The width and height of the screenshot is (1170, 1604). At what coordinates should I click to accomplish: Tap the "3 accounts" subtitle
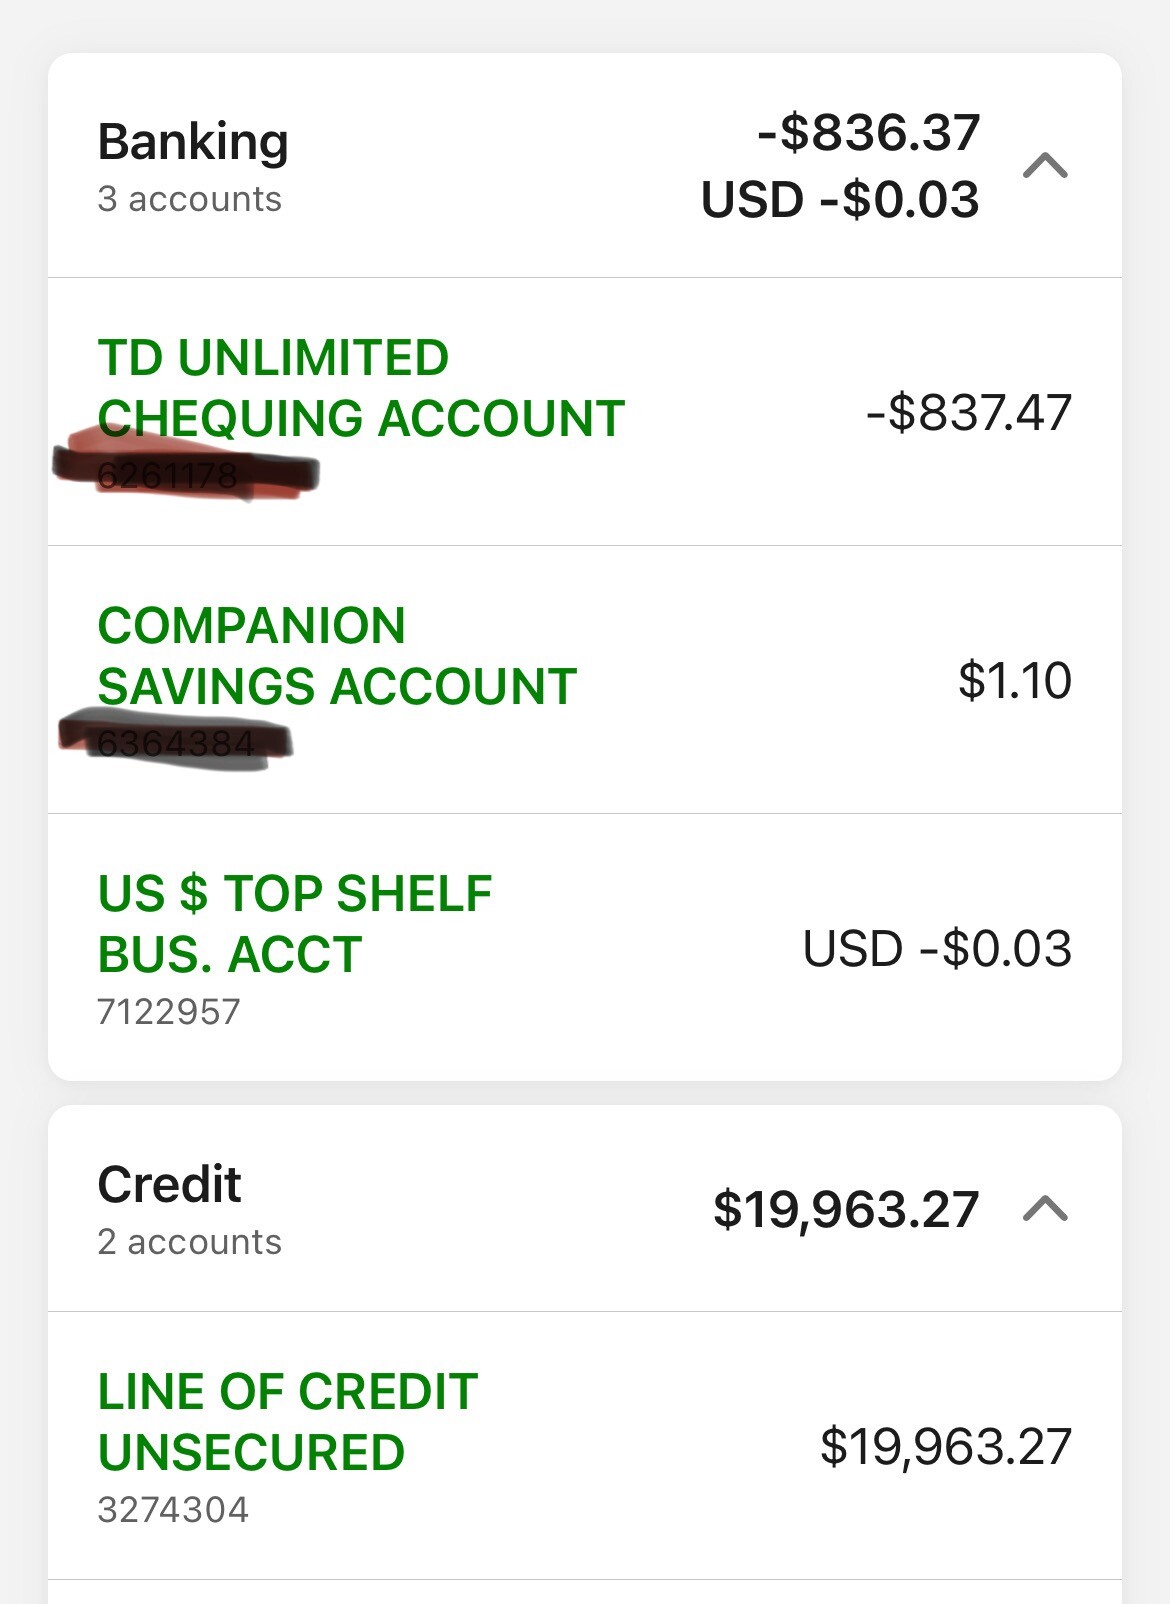click(189, 199)
